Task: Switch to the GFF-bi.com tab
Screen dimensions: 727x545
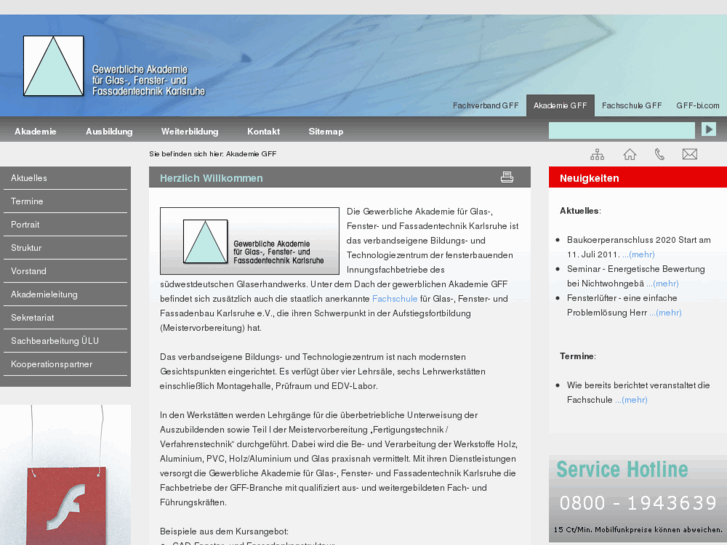Action: pos(698,106)
